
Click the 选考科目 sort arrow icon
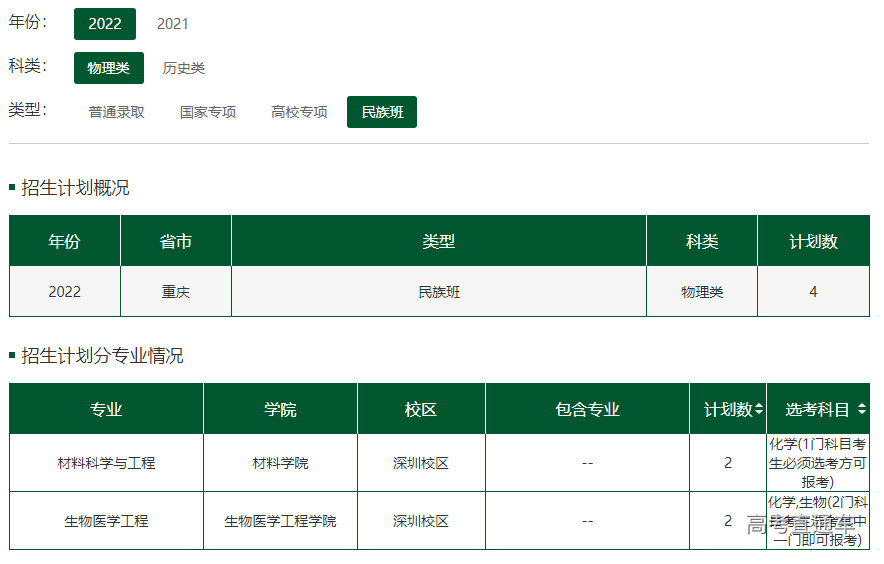[862, 409]
